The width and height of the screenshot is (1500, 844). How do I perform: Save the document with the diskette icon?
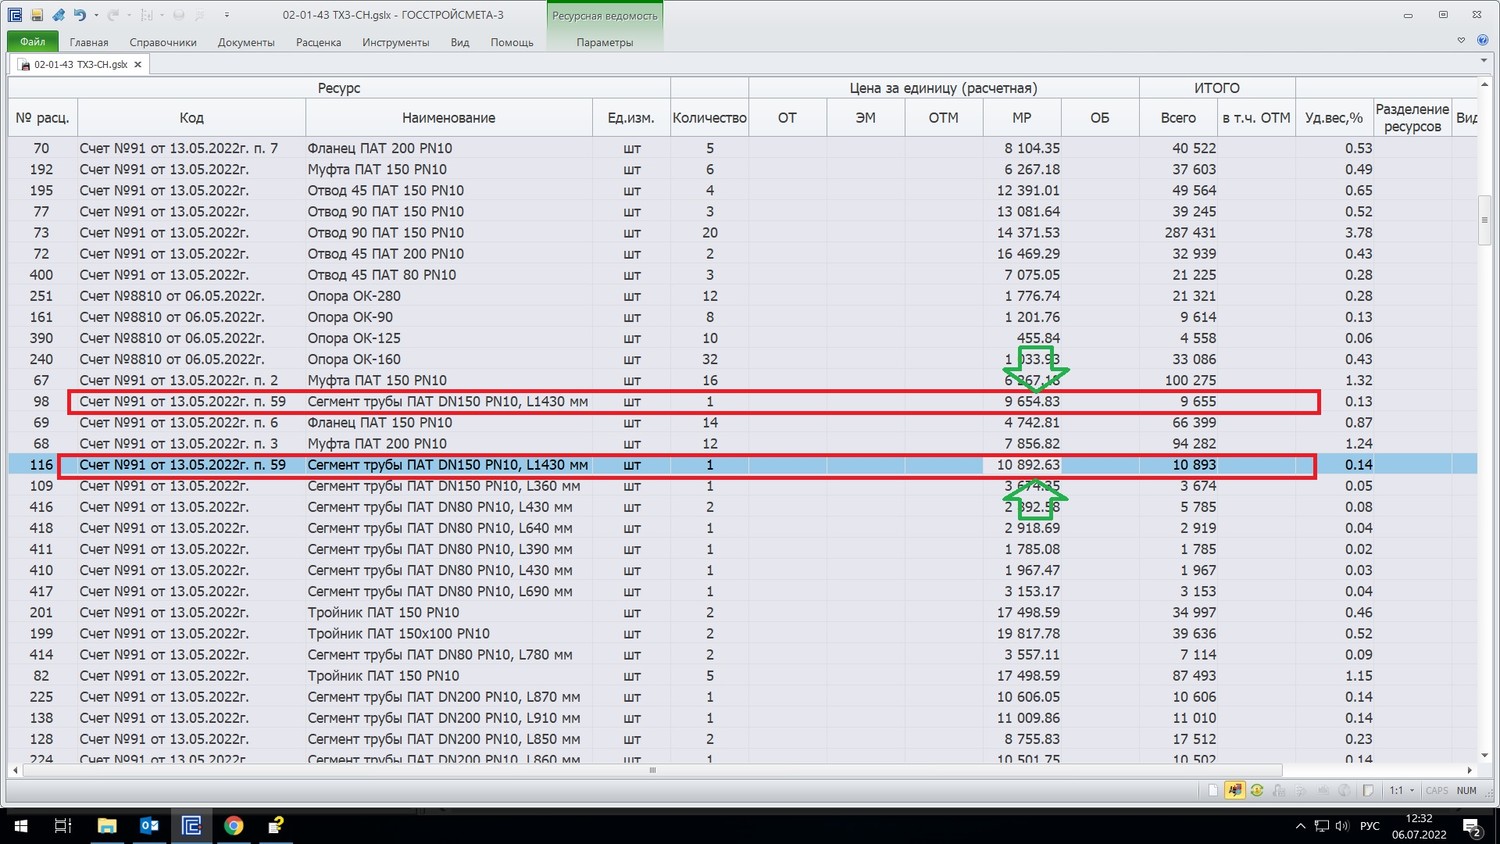(36, 15)
